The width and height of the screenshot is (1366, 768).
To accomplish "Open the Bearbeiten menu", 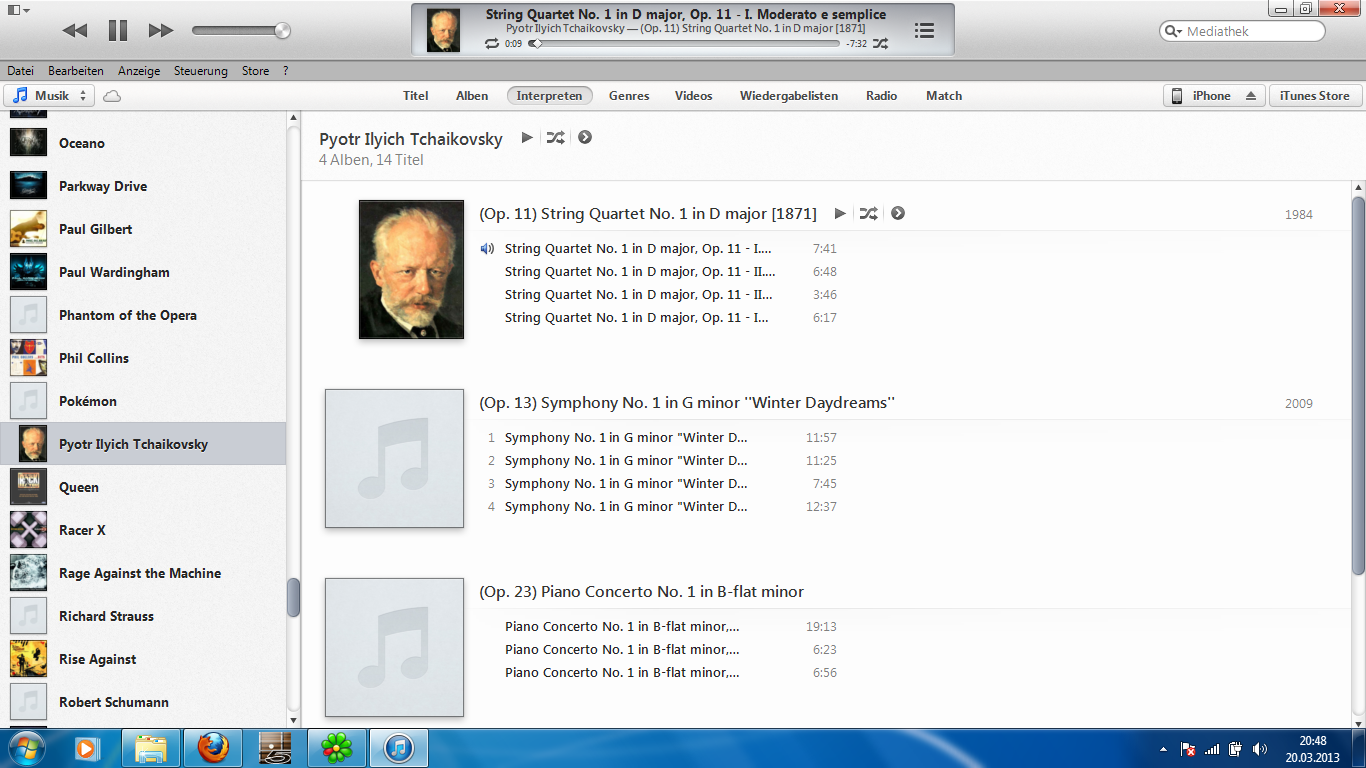I will coord(76,71).
